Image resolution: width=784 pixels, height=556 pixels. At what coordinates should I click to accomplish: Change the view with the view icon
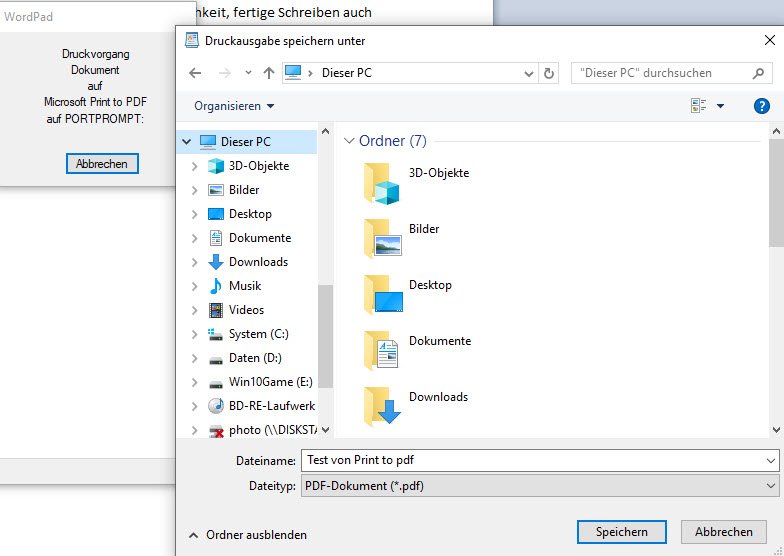[x=698, y=106]
